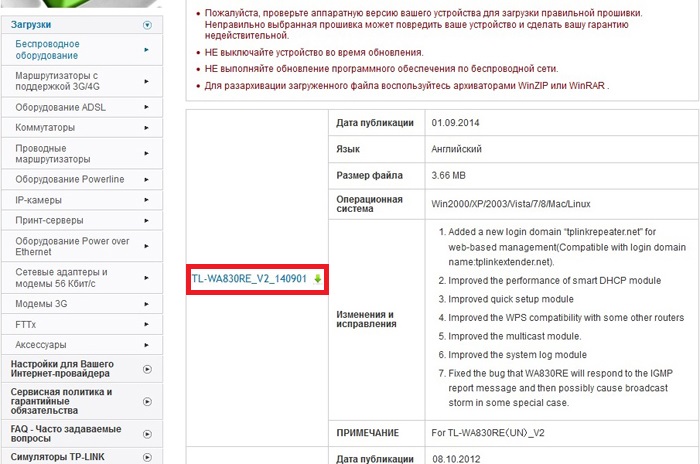The image size is (700, 464).
Task: Expand arrow beside Проводные маршрутизаторы
Action: tap(146, 153)
